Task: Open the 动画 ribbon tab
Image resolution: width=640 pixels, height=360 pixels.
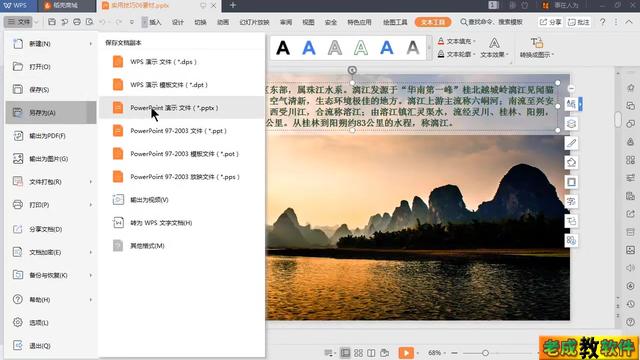Action: pyautogui.click(x=223, y=22)
